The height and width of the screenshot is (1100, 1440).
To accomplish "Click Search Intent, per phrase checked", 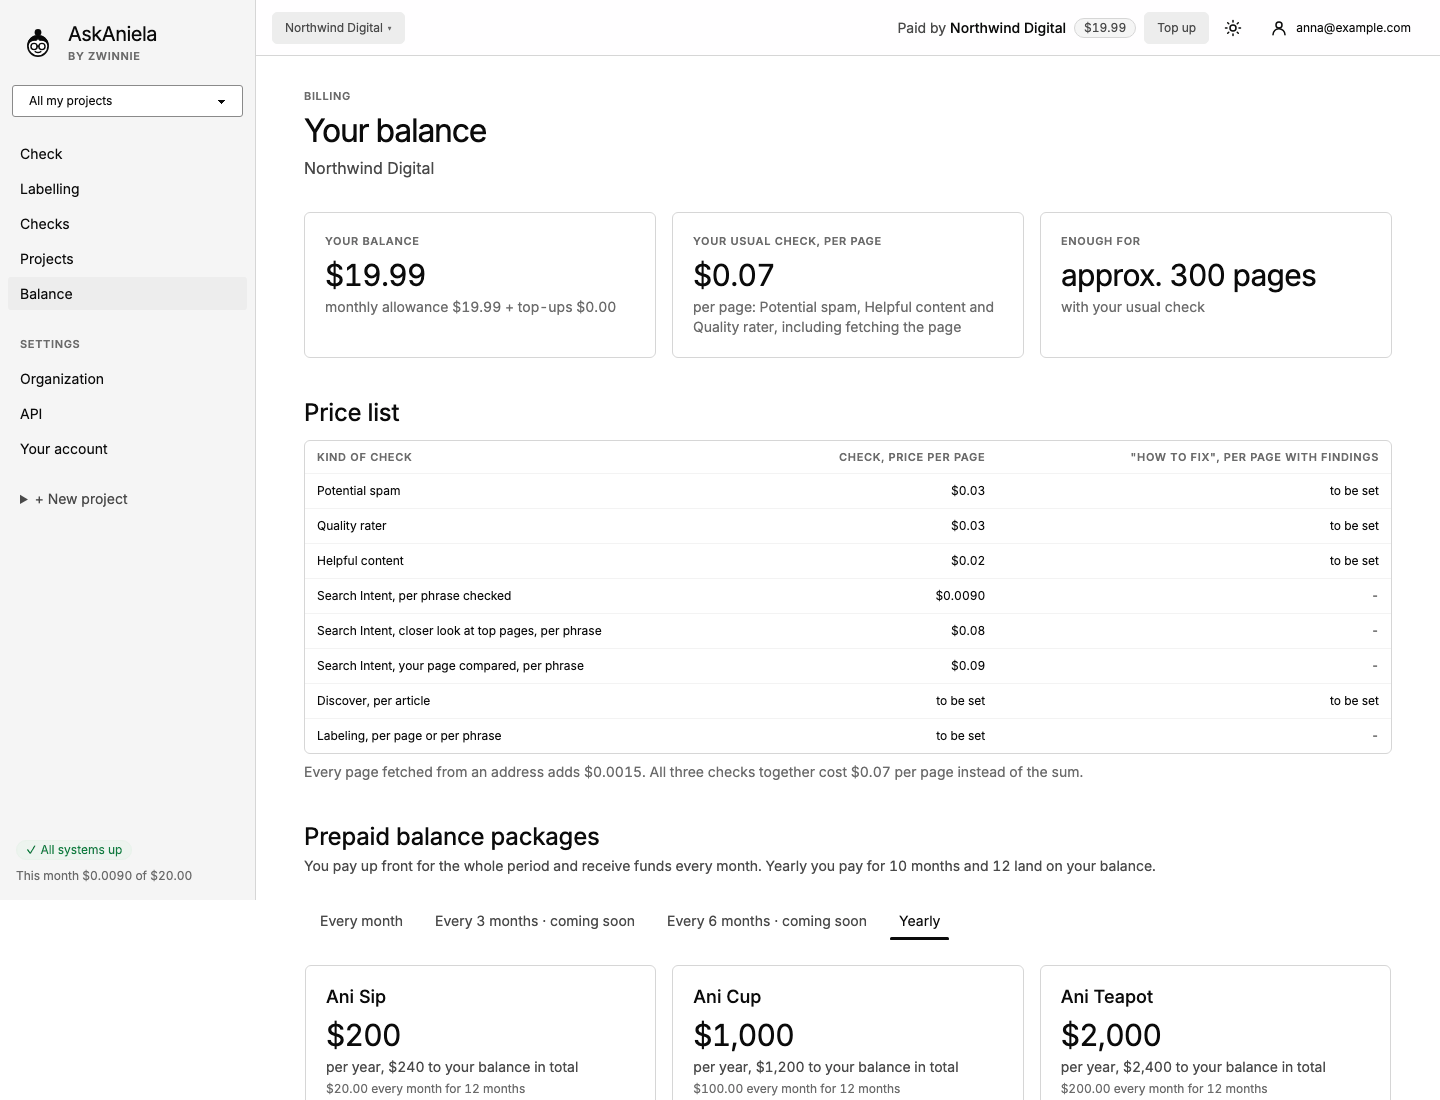I will [414, 596].
